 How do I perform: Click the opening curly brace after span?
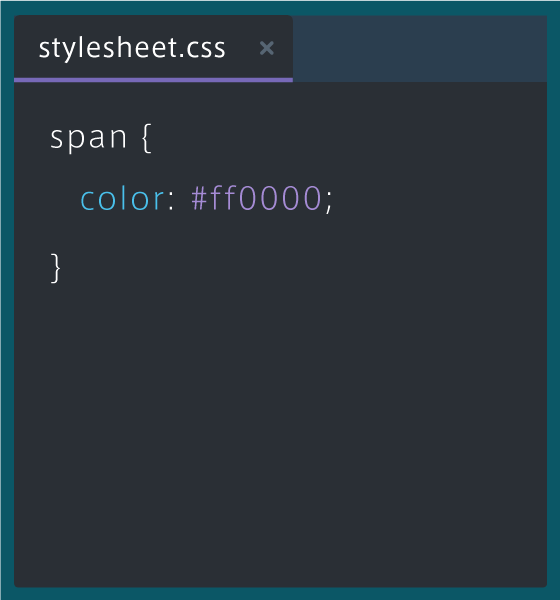147,138
